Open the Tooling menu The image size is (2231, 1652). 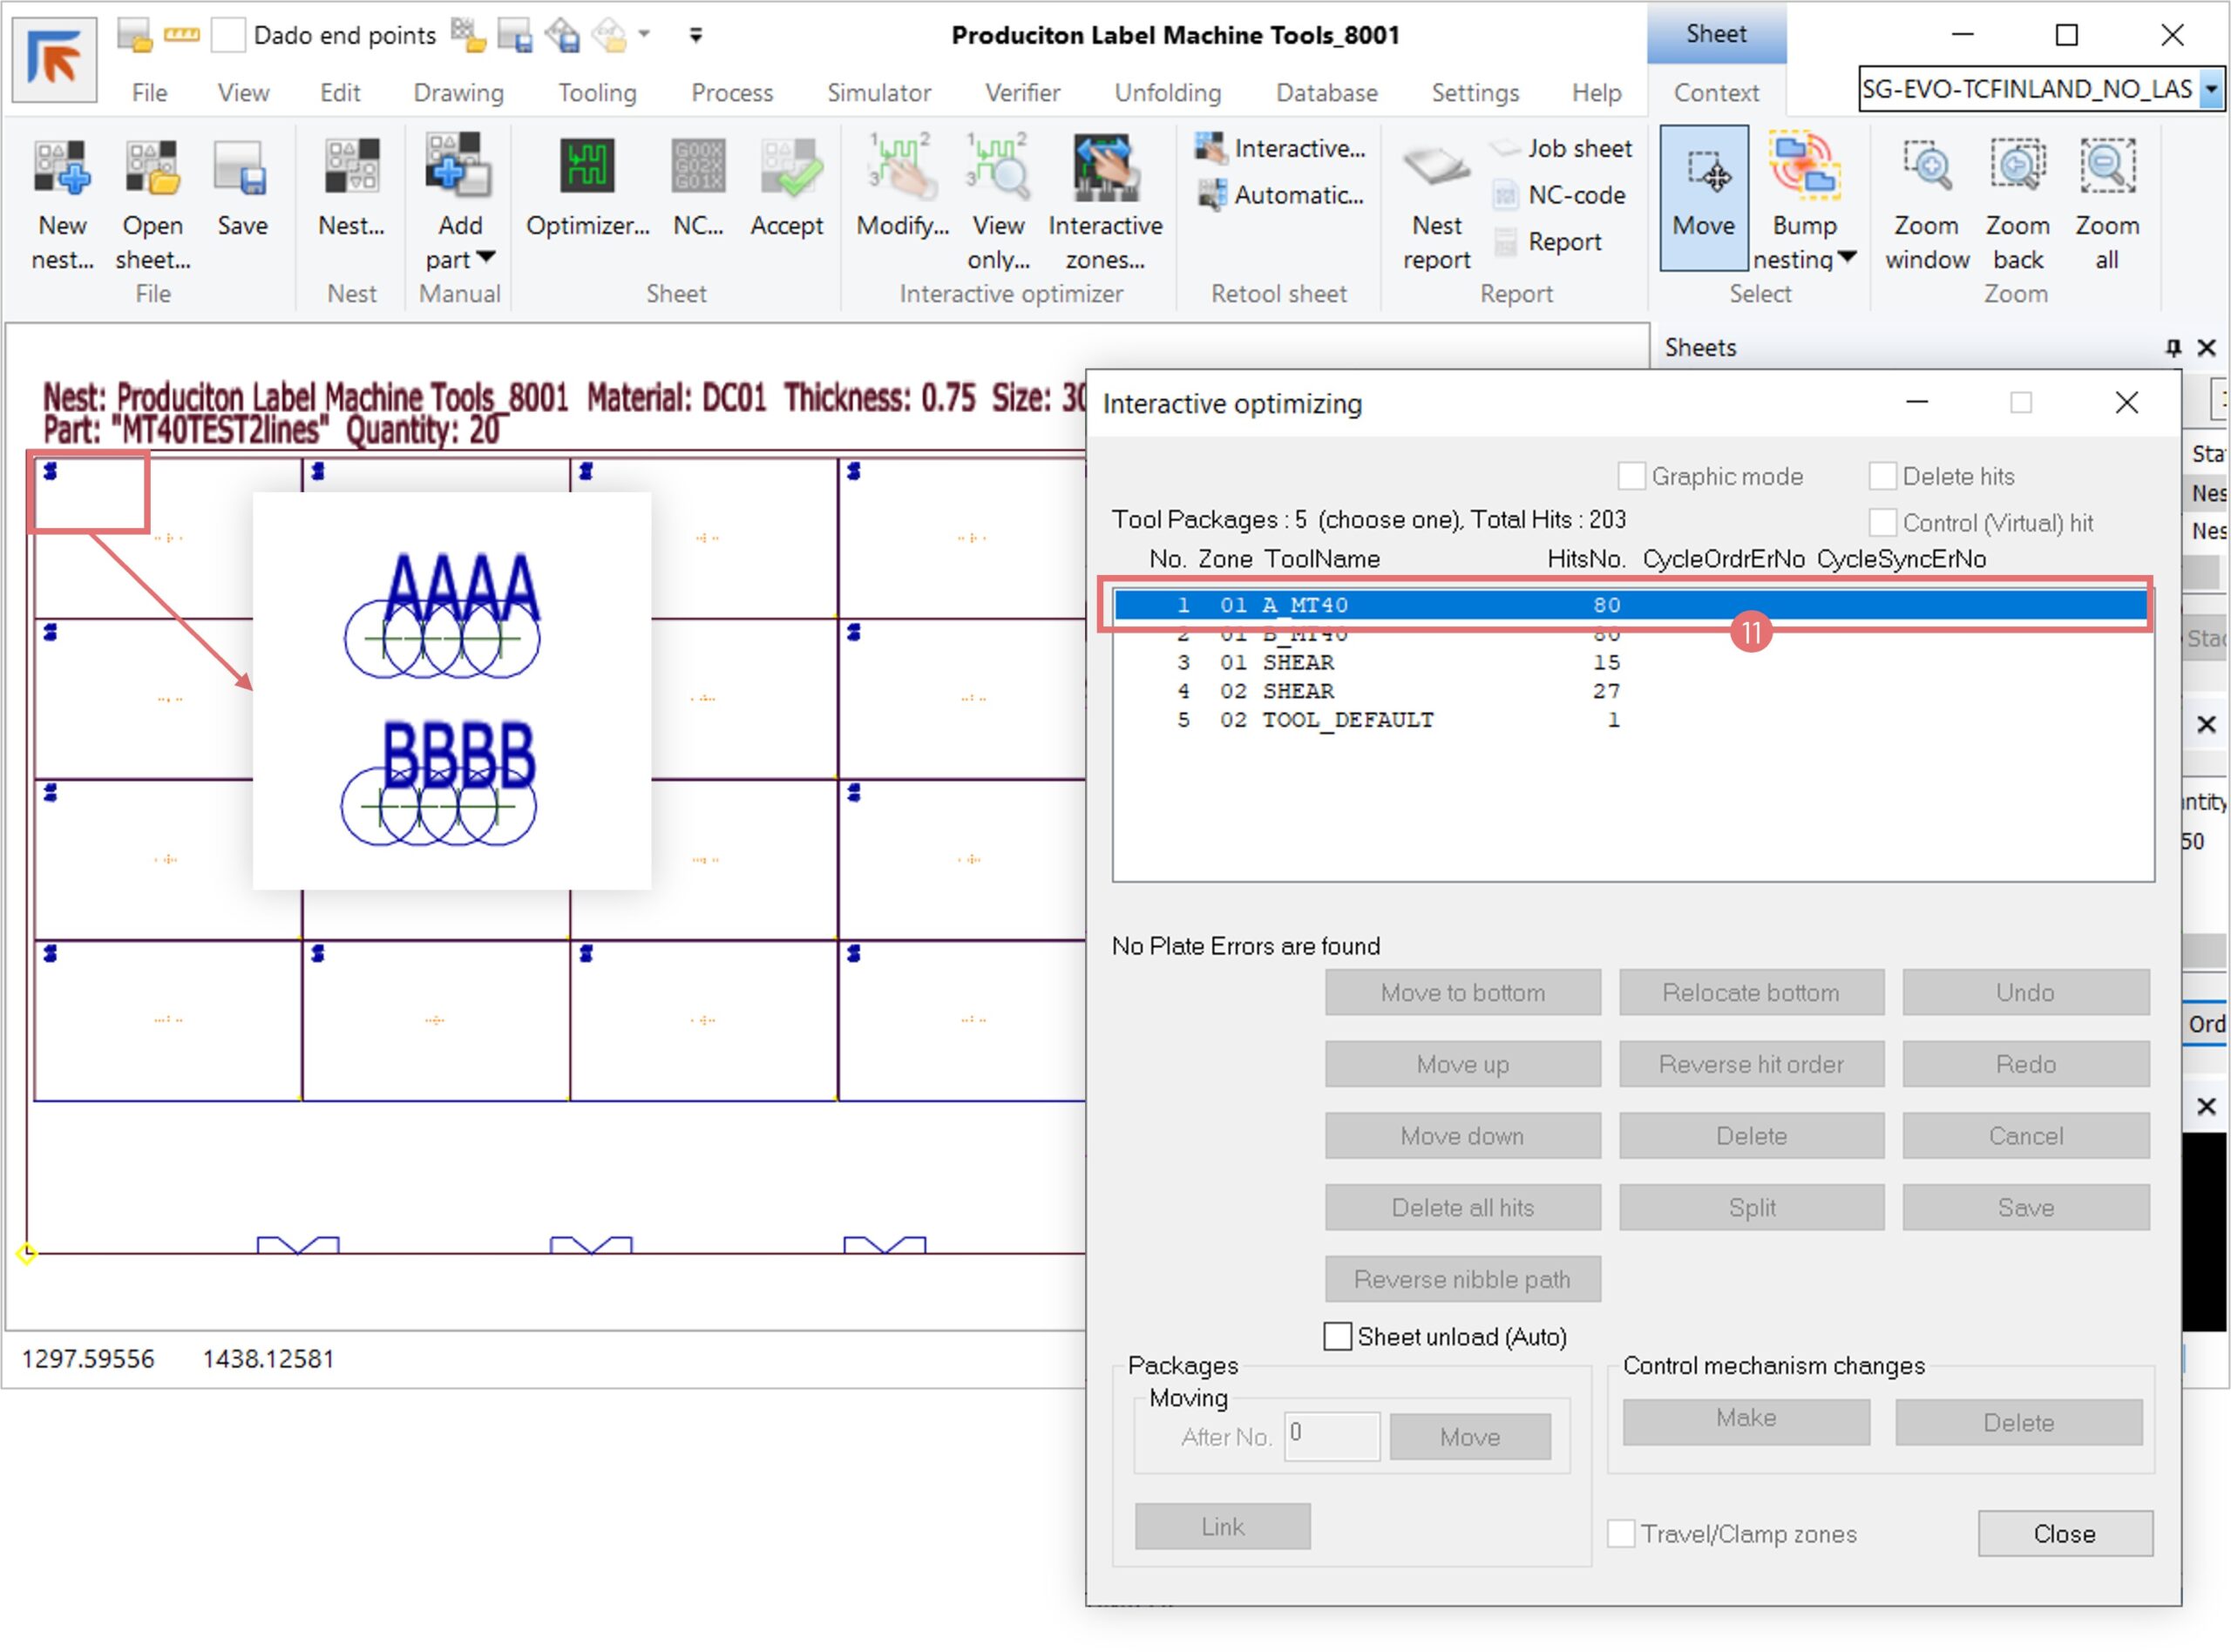pos(597,93)
